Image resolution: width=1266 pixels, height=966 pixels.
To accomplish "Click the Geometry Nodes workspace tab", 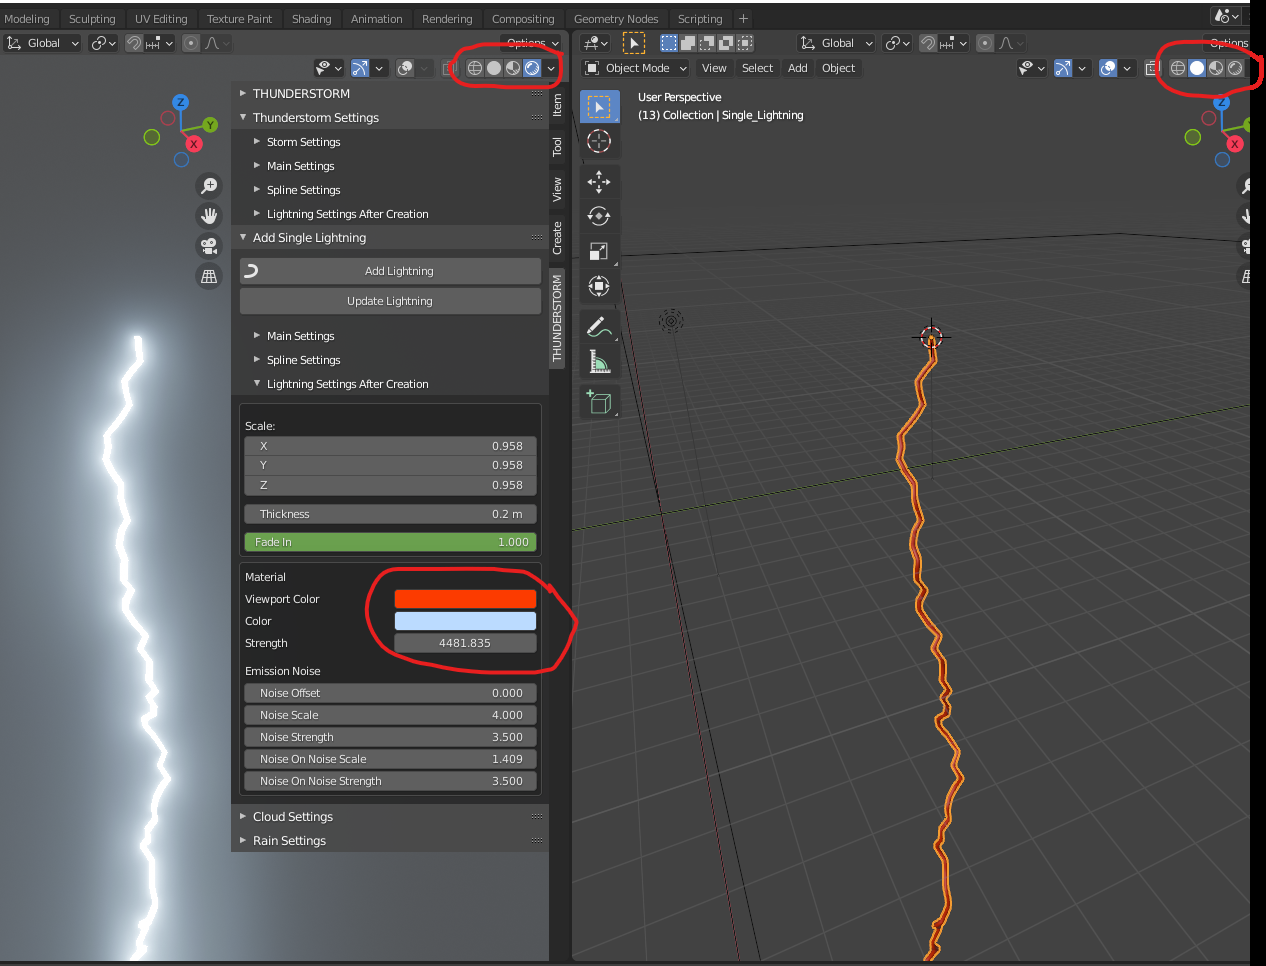I will coord(616,18).
